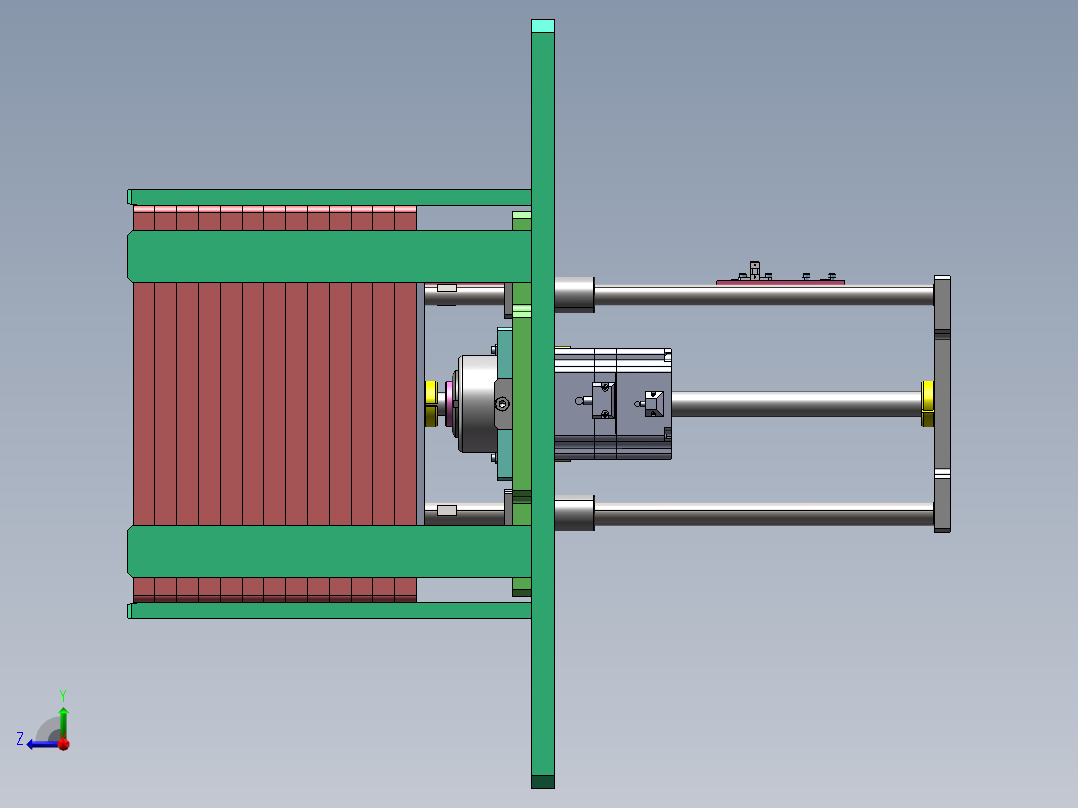Select the lower thick green support arm
The width and height of the screenshot is (1078, 808).
click(329, 552)
